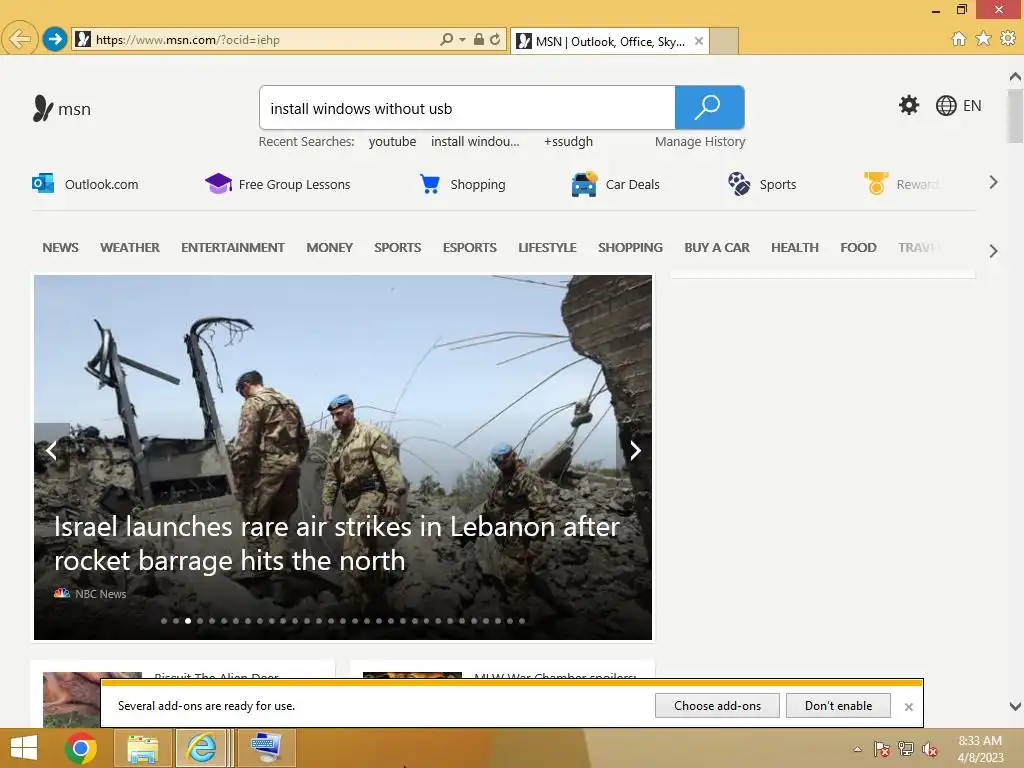The height and width of the screenshot is (768, 1024).
Task: Select the MSN Outlook, Office, Sky tab
Action: coord(610,41)
